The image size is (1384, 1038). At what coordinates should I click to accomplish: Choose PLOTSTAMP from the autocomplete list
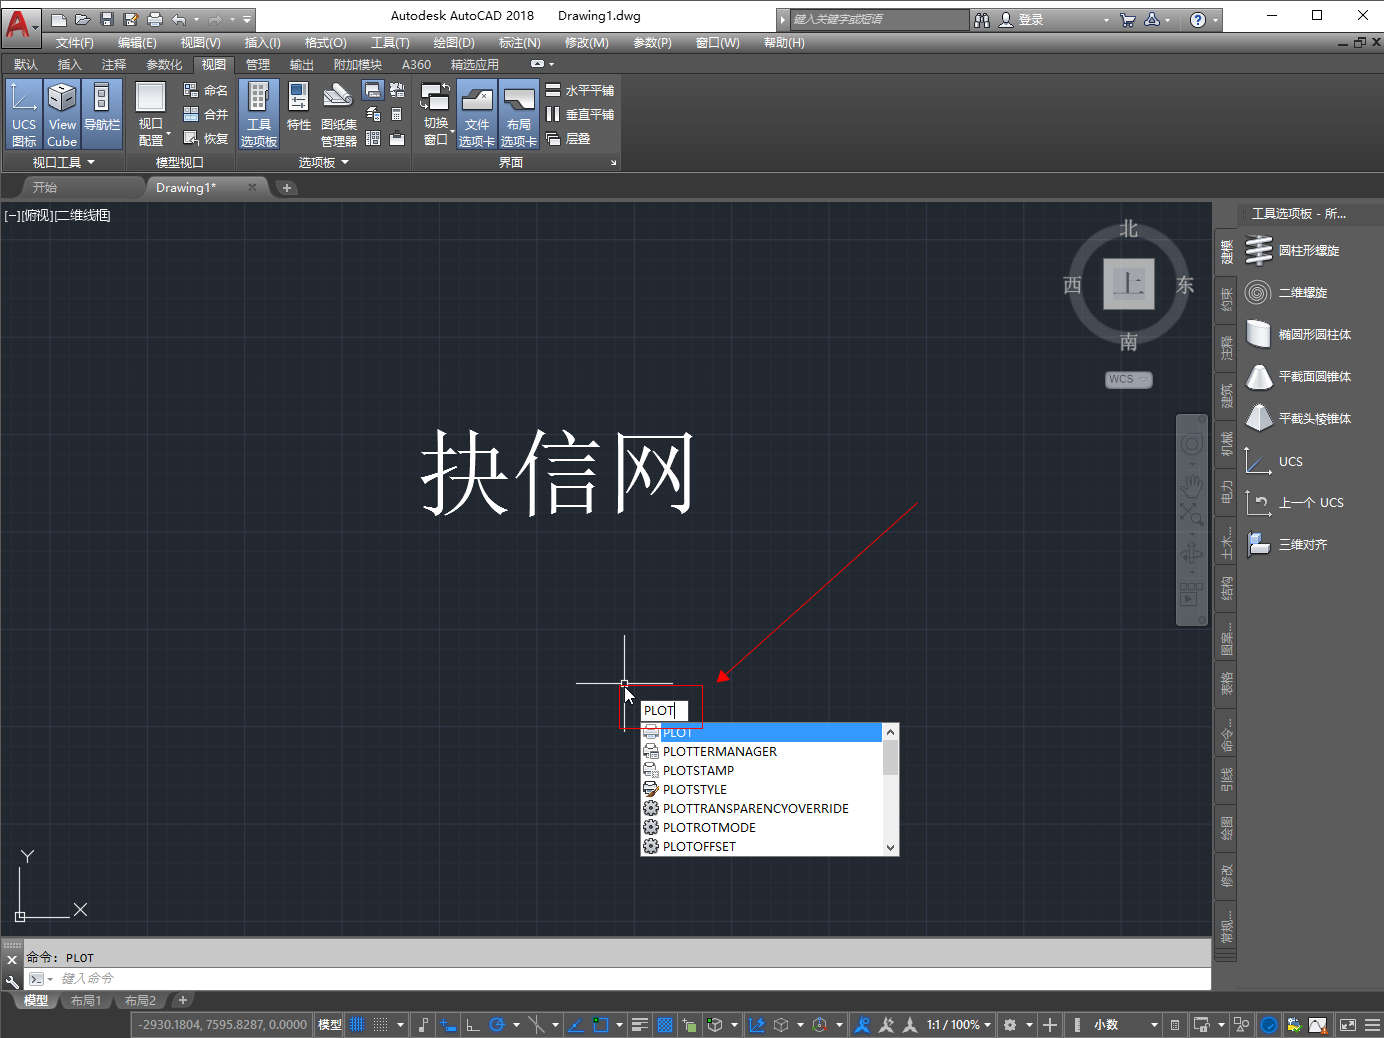coord(762,770)
